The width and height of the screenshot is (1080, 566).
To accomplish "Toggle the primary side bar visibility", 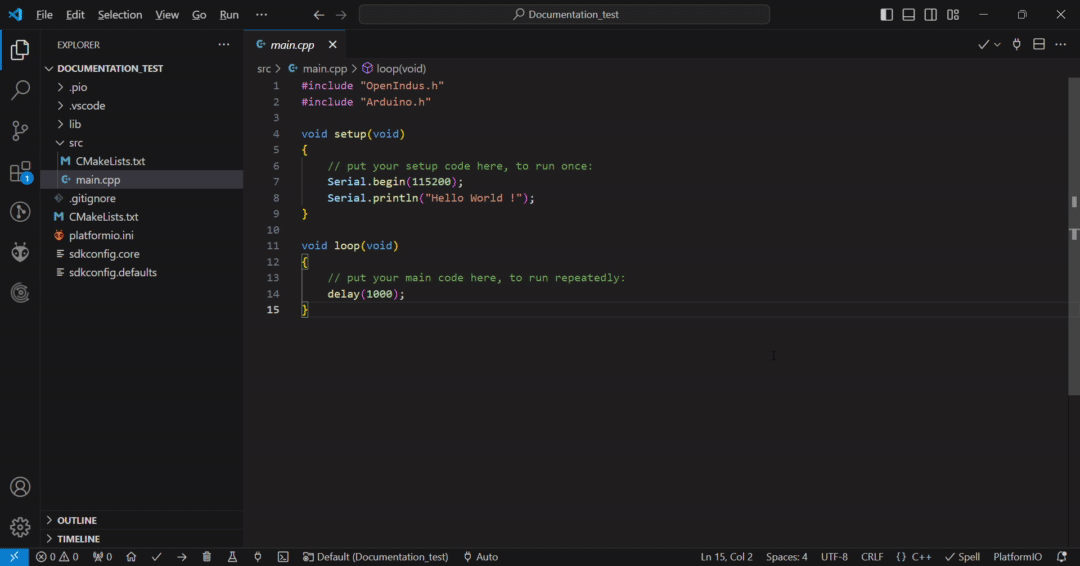I will coord(886,15).
